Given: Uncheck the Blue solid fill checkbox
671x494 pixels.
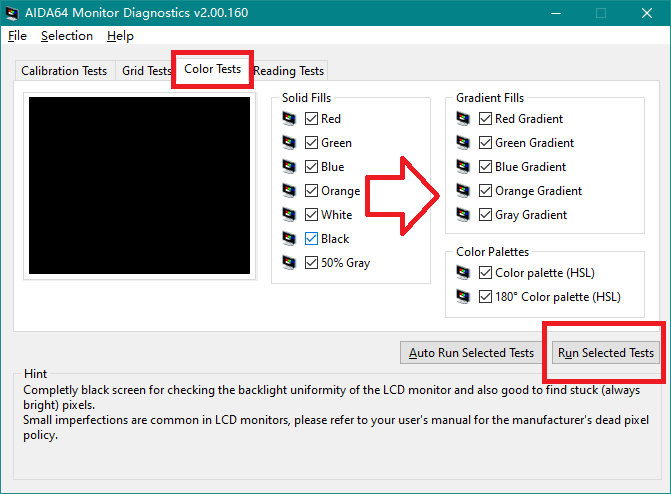Looking at the screenshot, I should tap(311, 167).
